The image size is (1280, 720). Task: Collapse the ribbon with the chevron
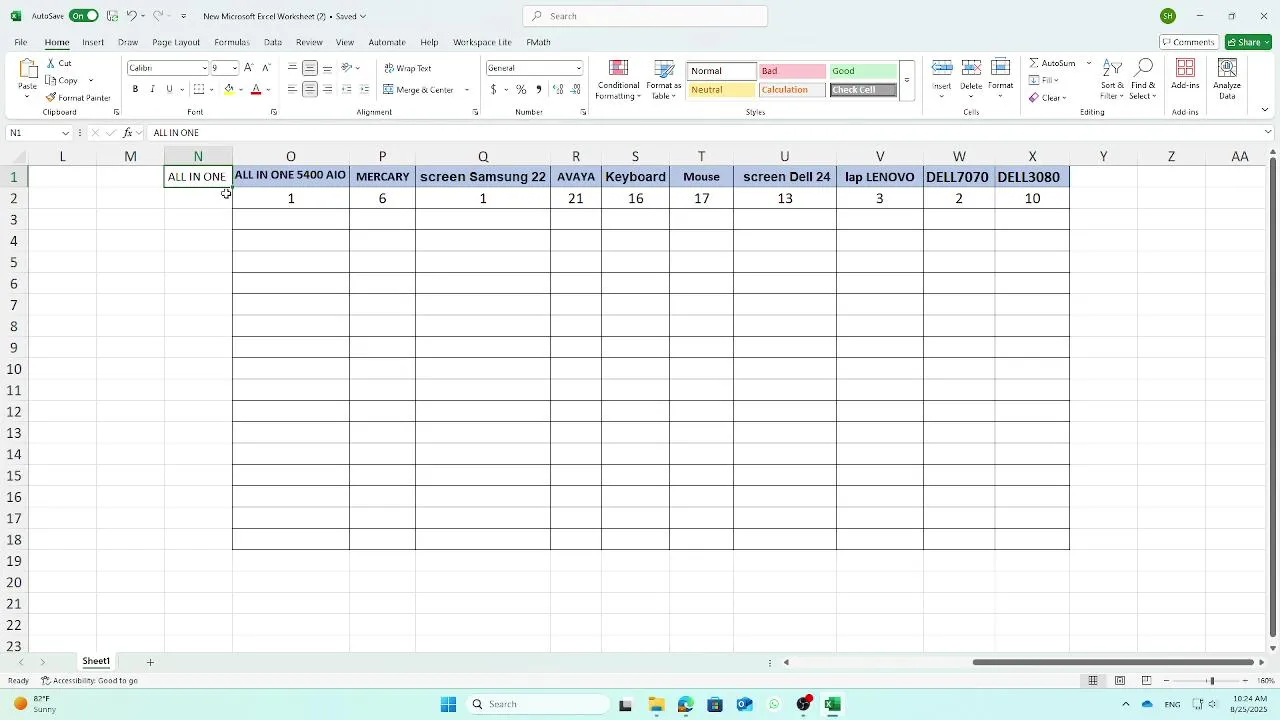tap(1265, 111)
